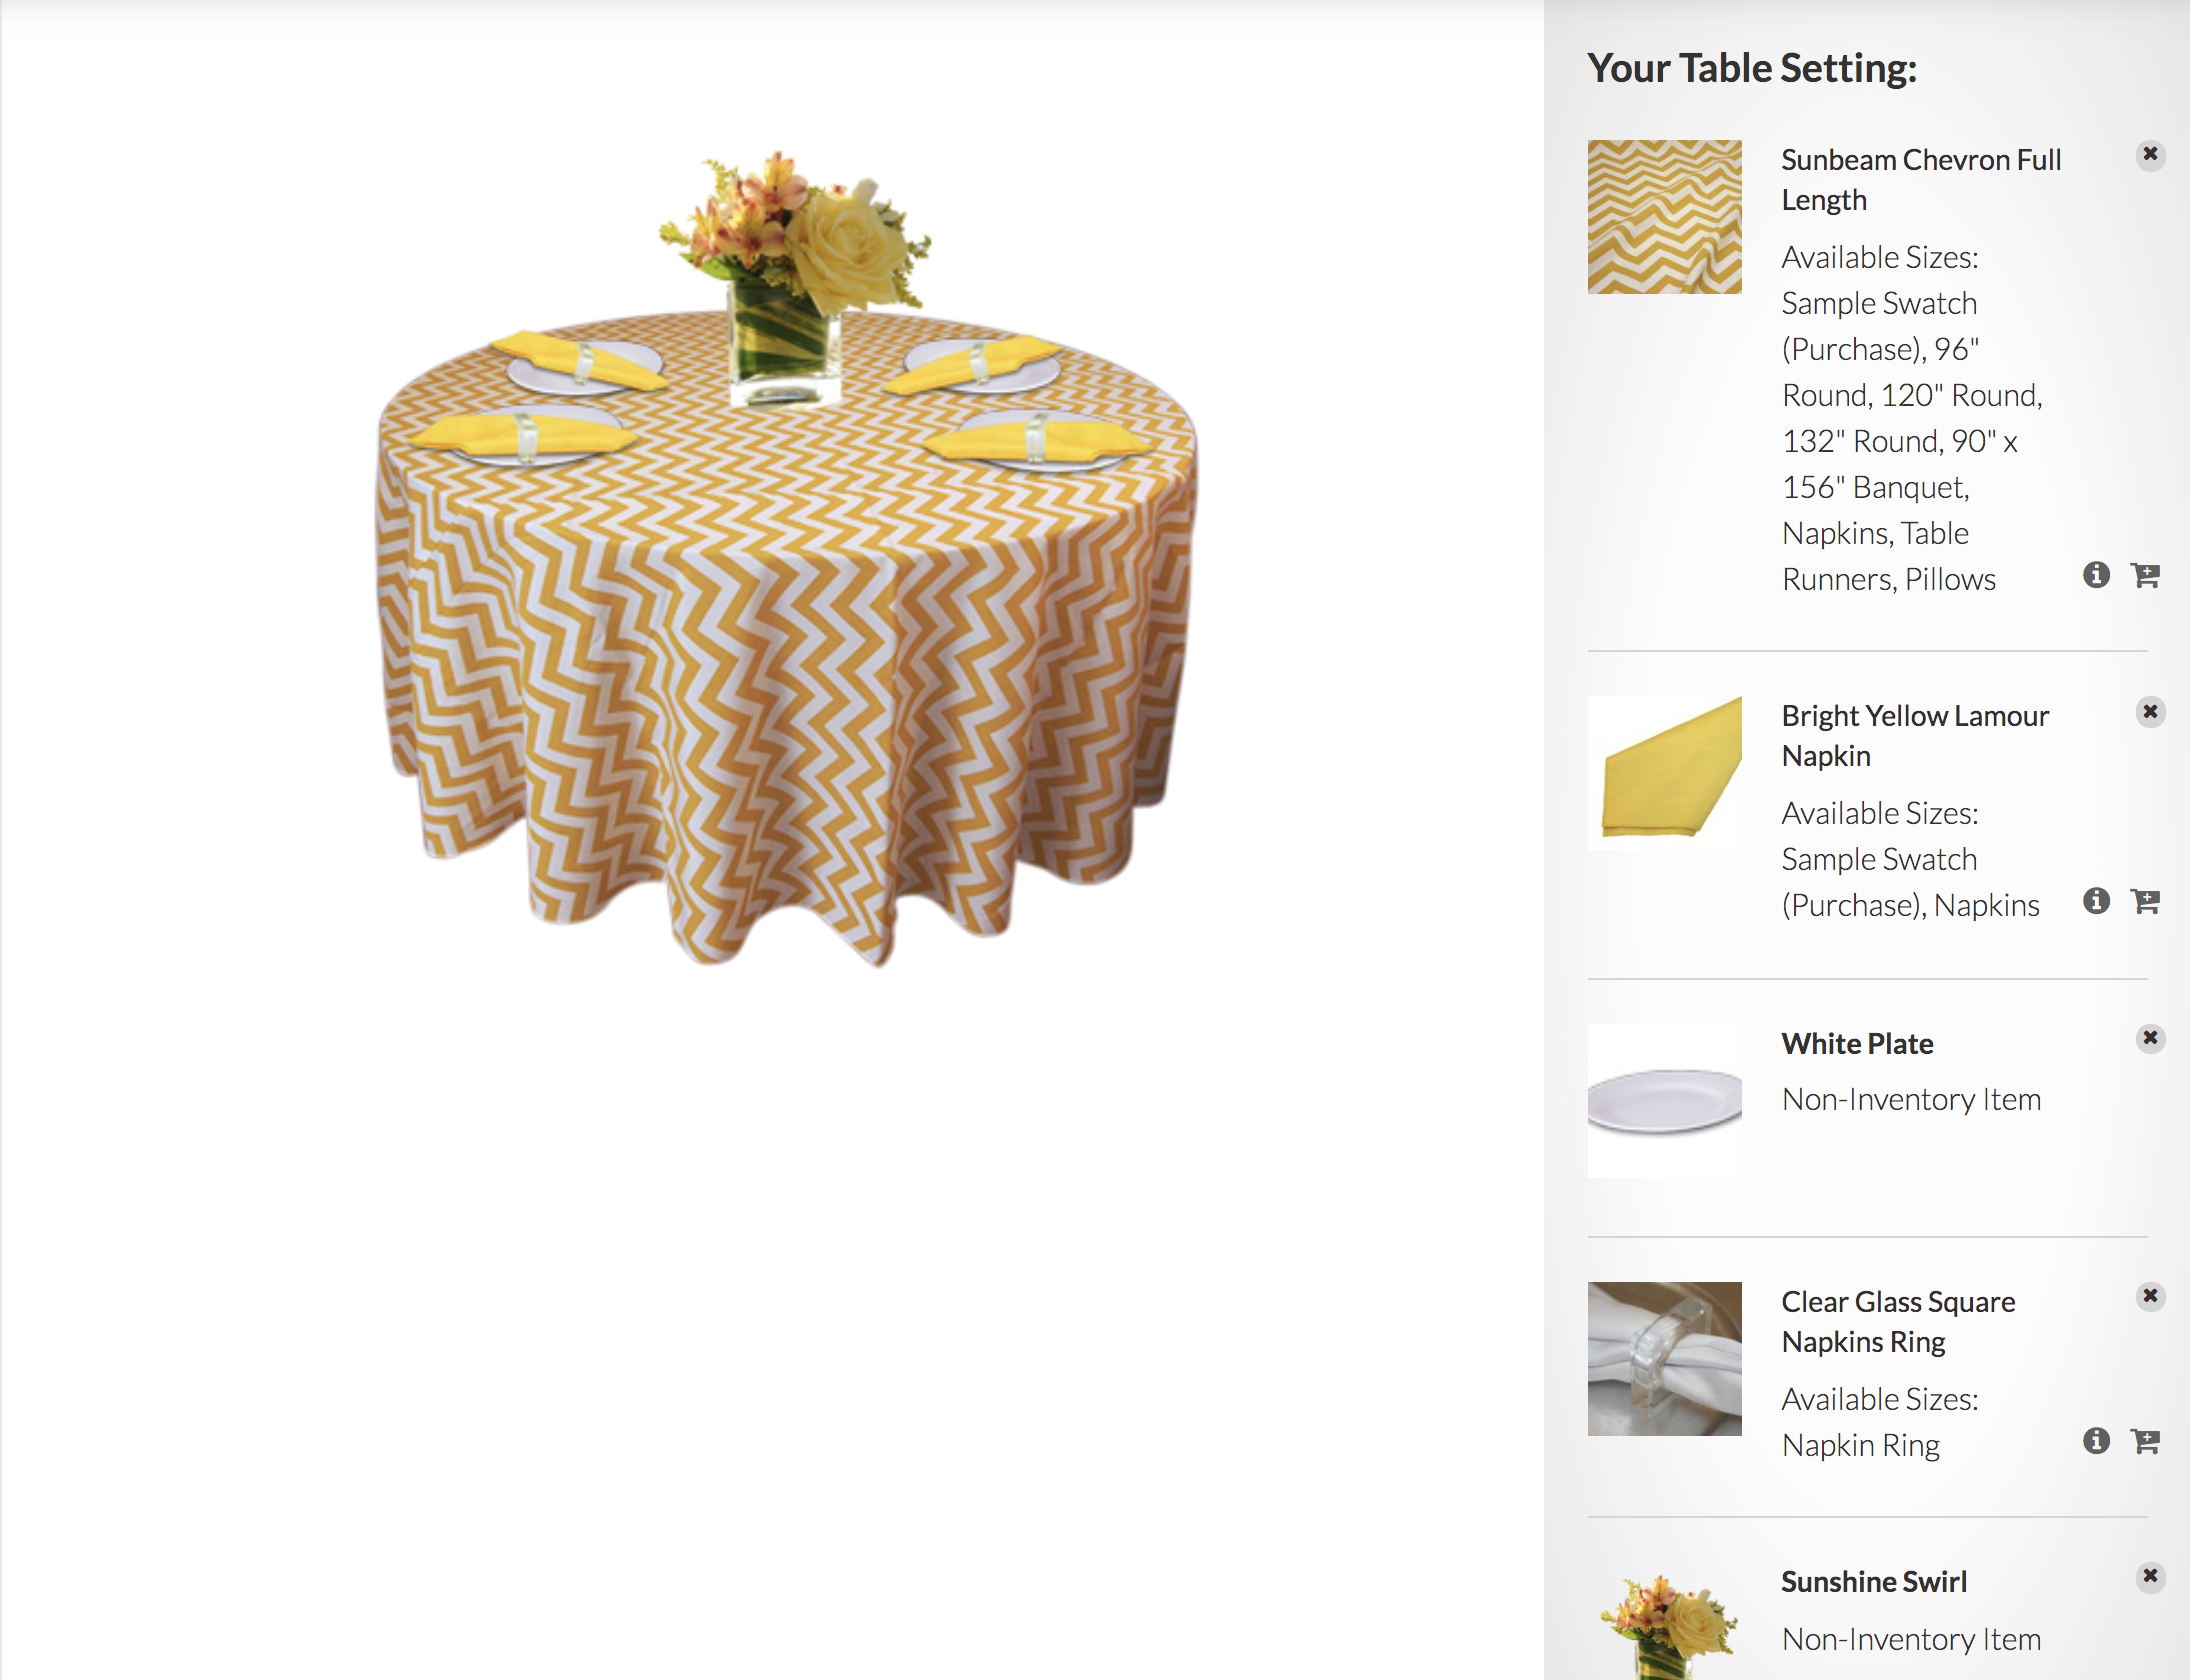Select the yellow napkin thumbnail
Viewport: 2190px width, 1680px height.
click(1665, 773)
